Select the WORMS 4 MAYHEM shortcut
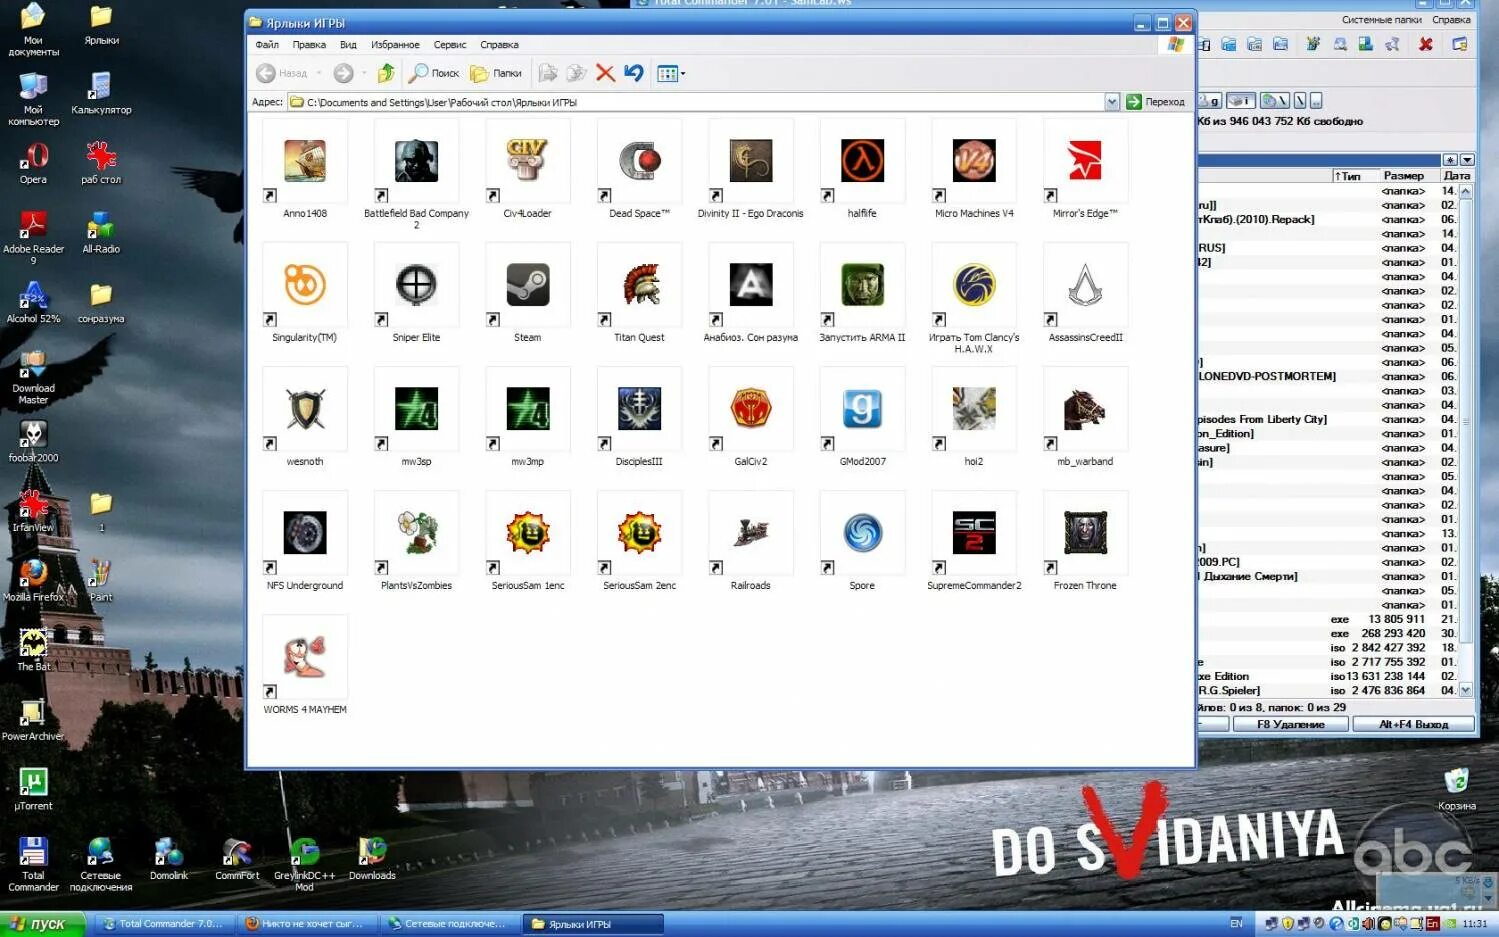The image size is (1499, 937). tap(305, 657)
